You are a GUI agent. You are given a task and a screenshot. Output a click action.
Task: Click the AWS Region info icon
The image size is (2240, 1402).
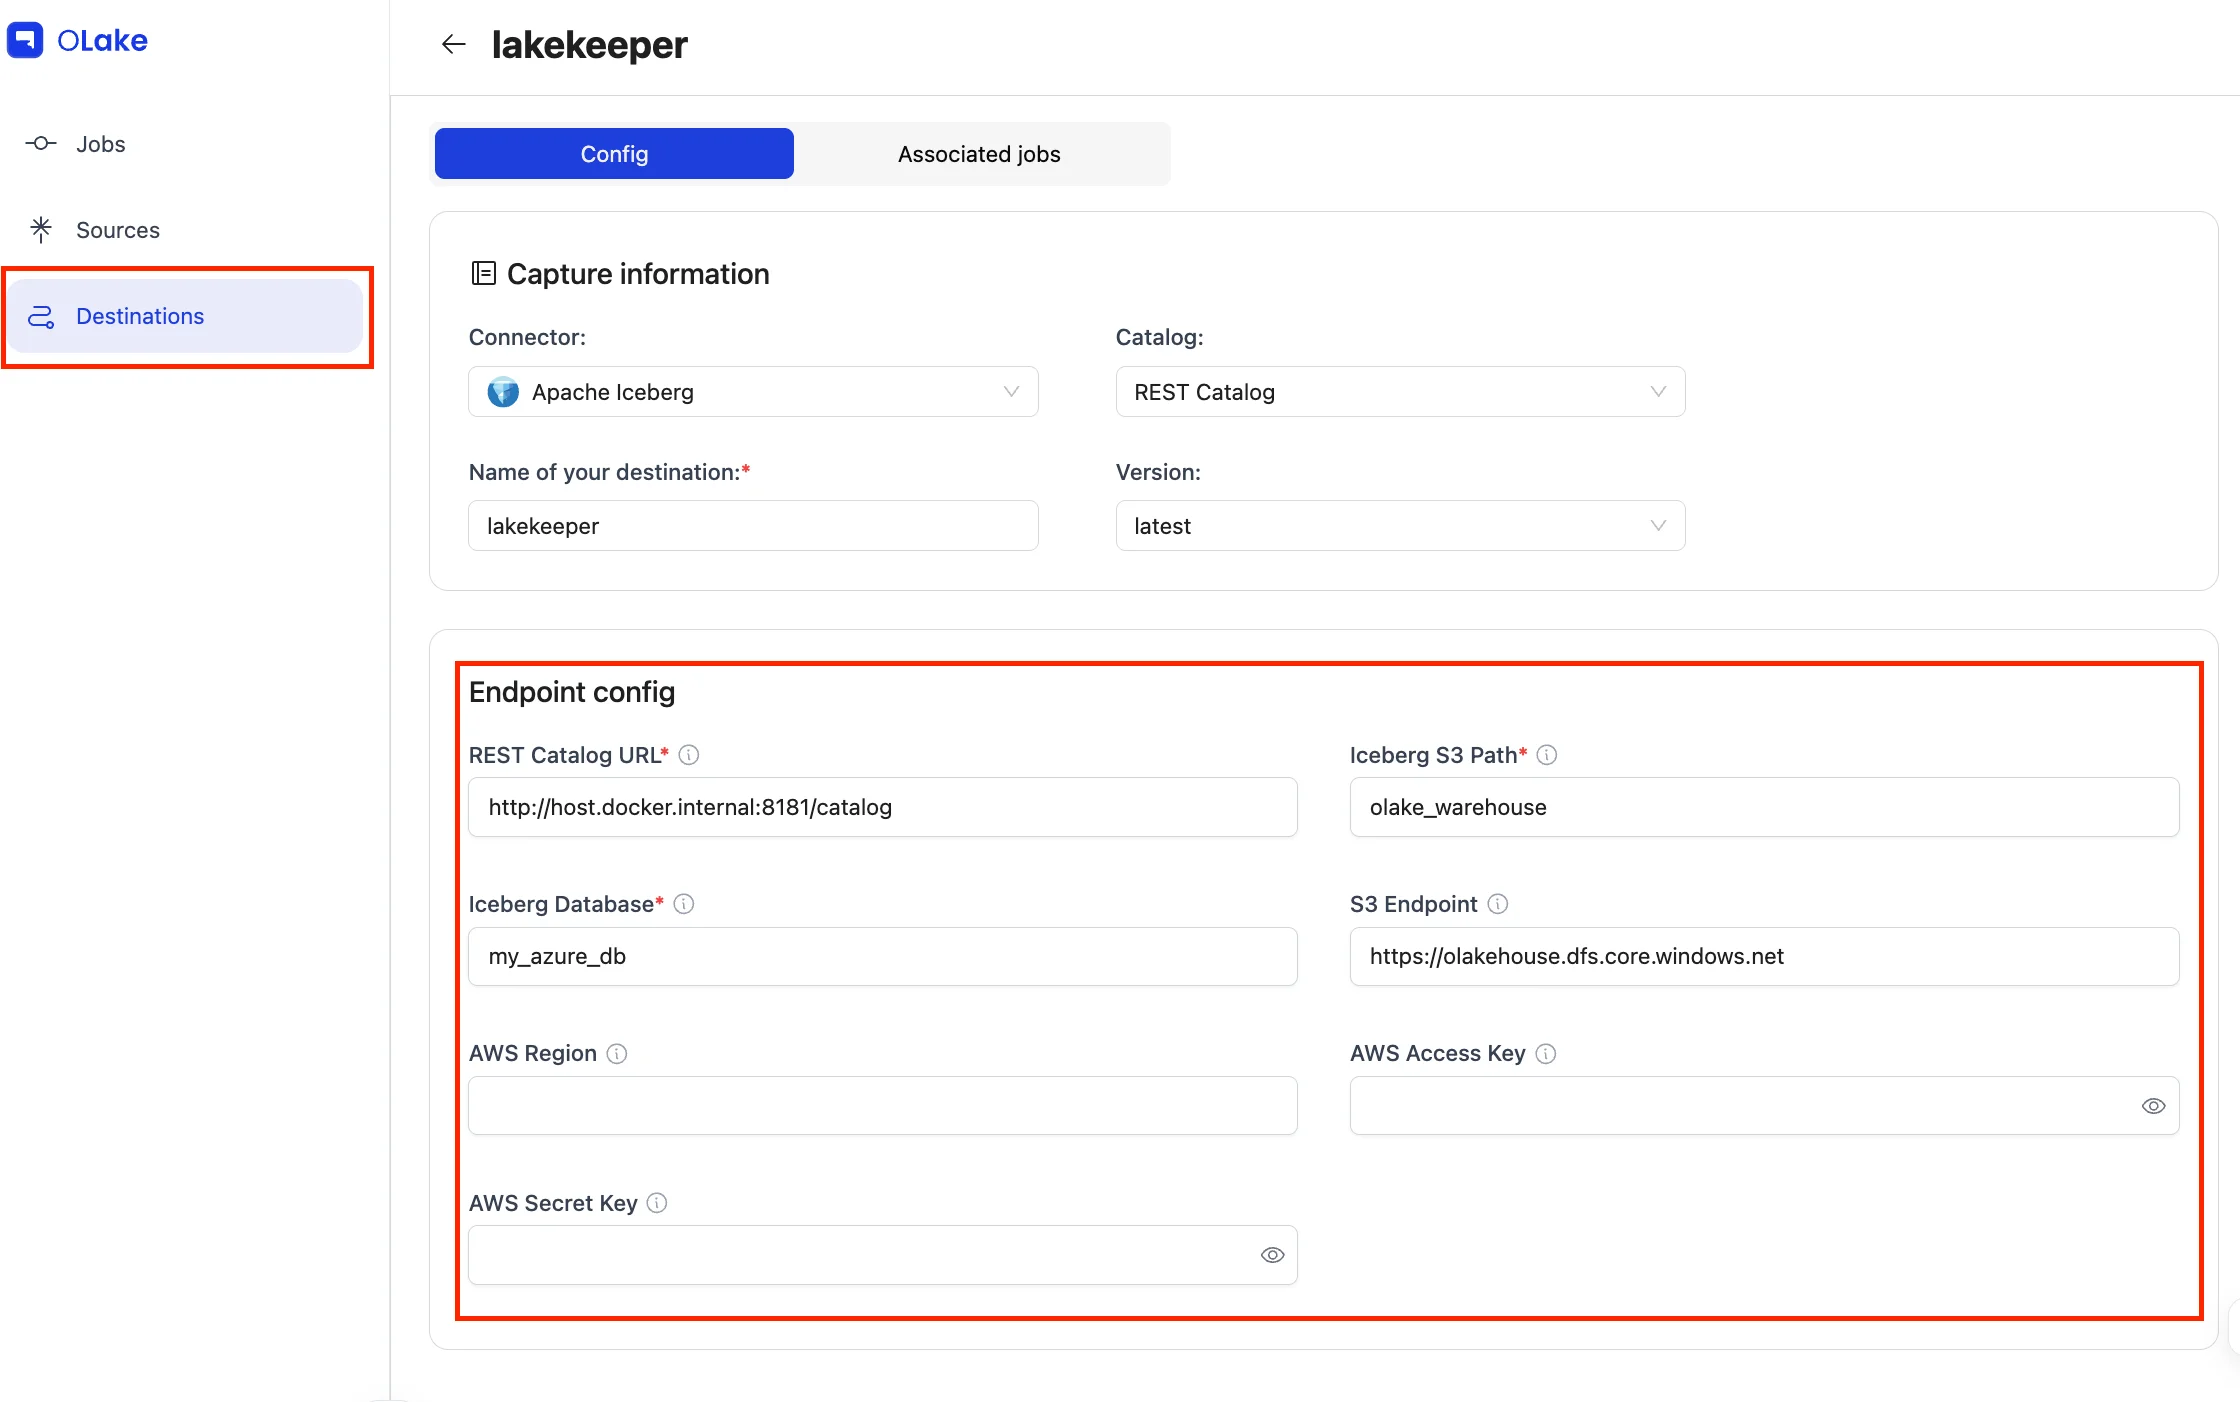pyautogui.click(x=617, y=1054)
